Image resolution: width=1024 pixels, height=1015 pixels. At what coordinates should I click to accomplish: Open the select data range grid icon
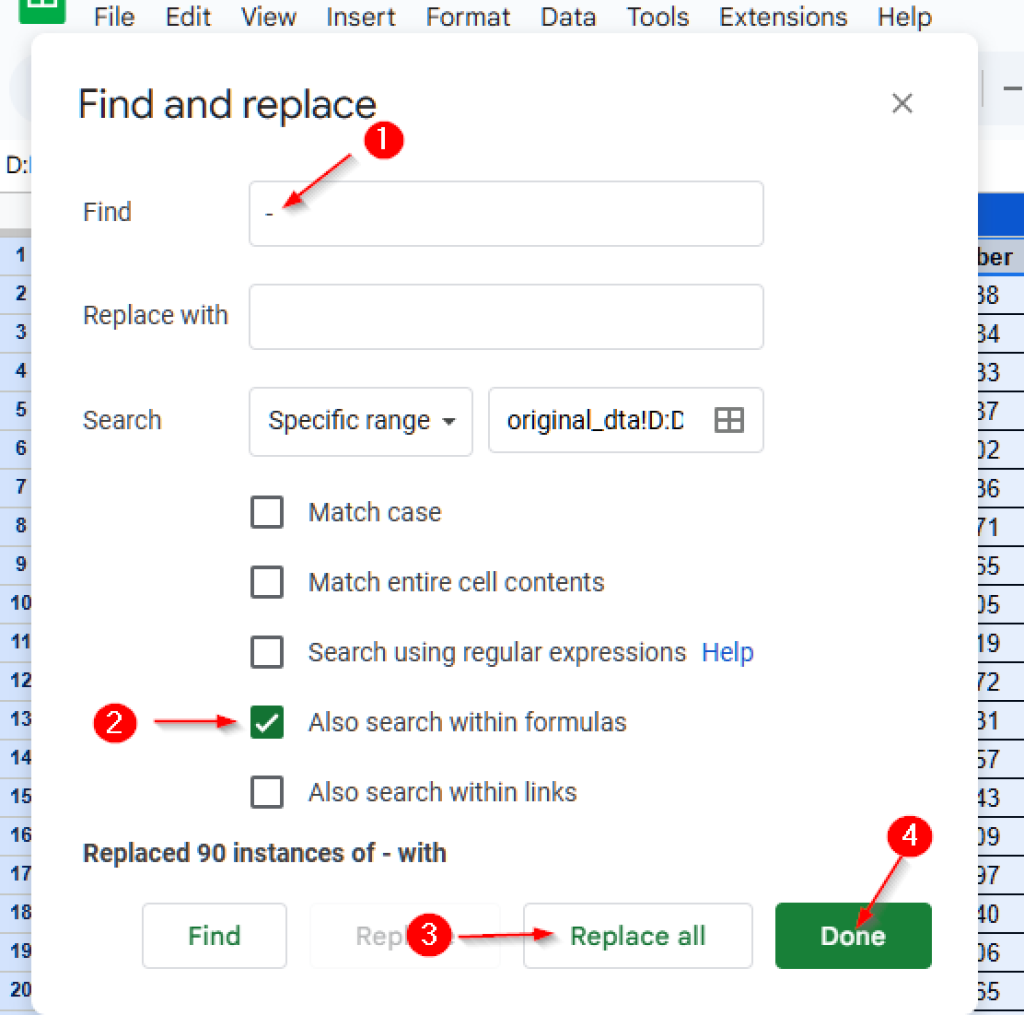coord(728,420)
